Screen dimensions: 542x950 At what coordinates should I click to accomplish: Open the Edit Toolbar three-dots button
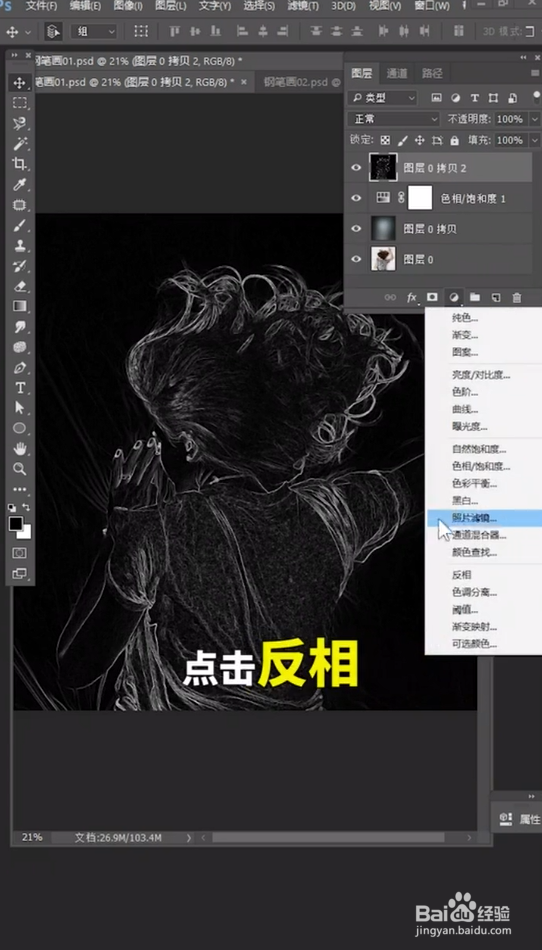click(20, 490)
